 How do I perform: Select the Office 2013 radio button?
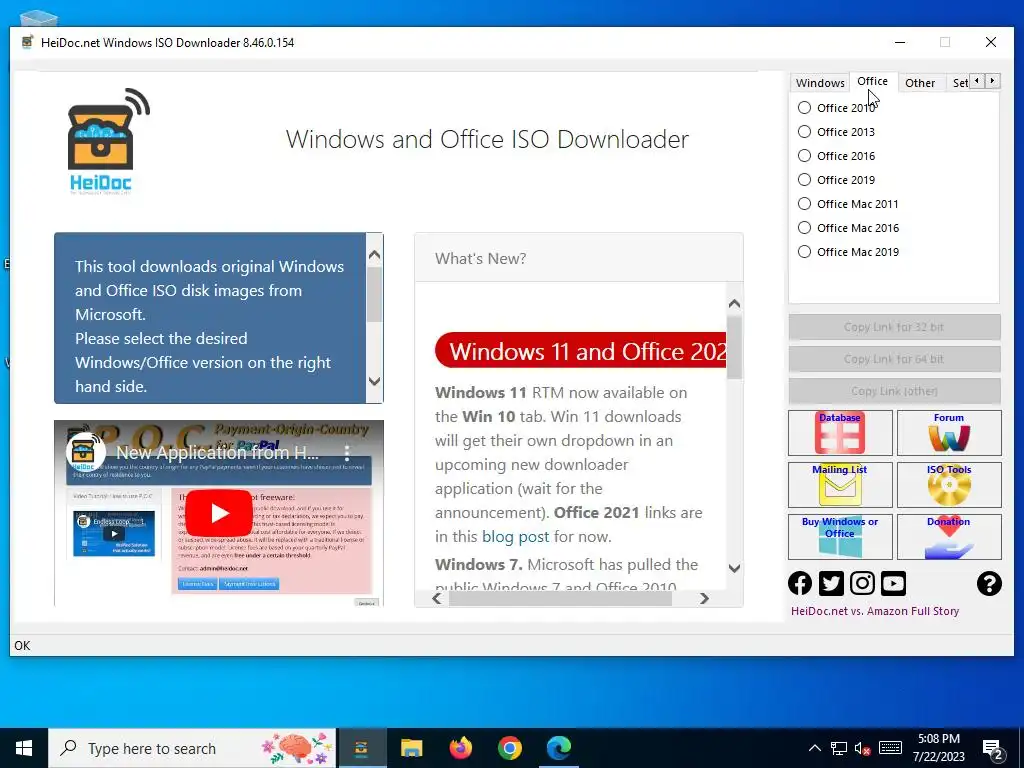click(x=805, y=131)
